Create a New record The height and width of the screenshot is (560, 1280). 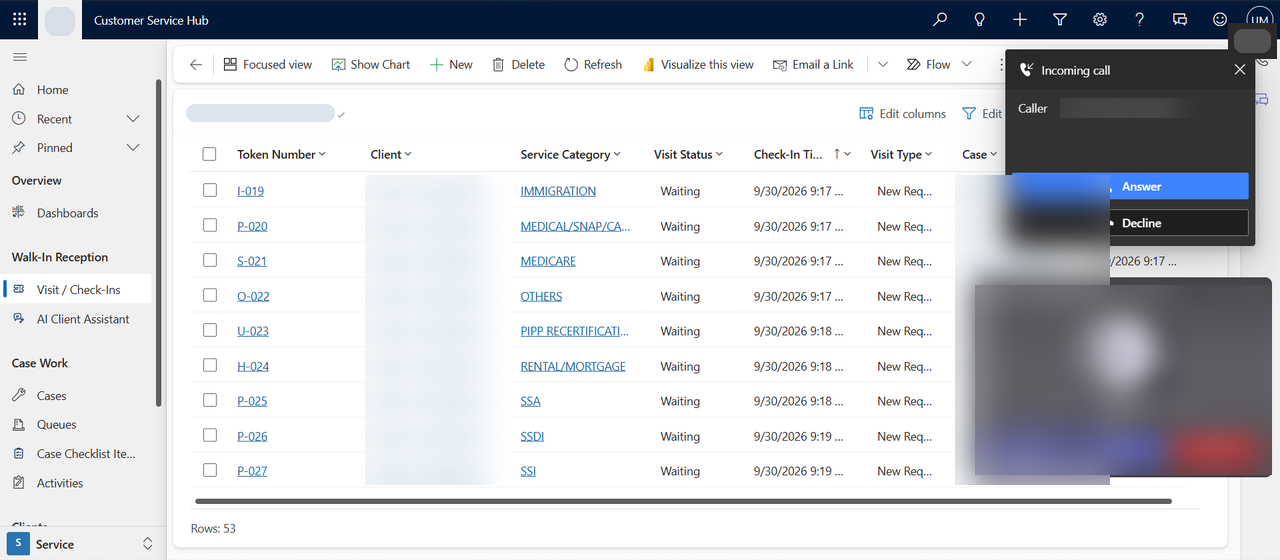point(451,64)
